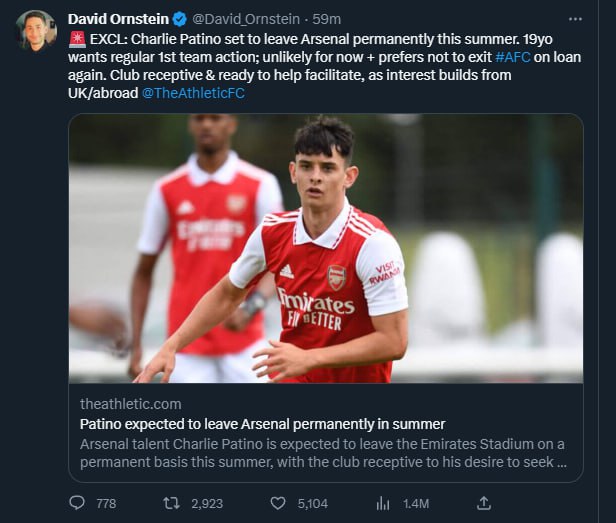Click the blue verified badge

[x=178, y=19]
